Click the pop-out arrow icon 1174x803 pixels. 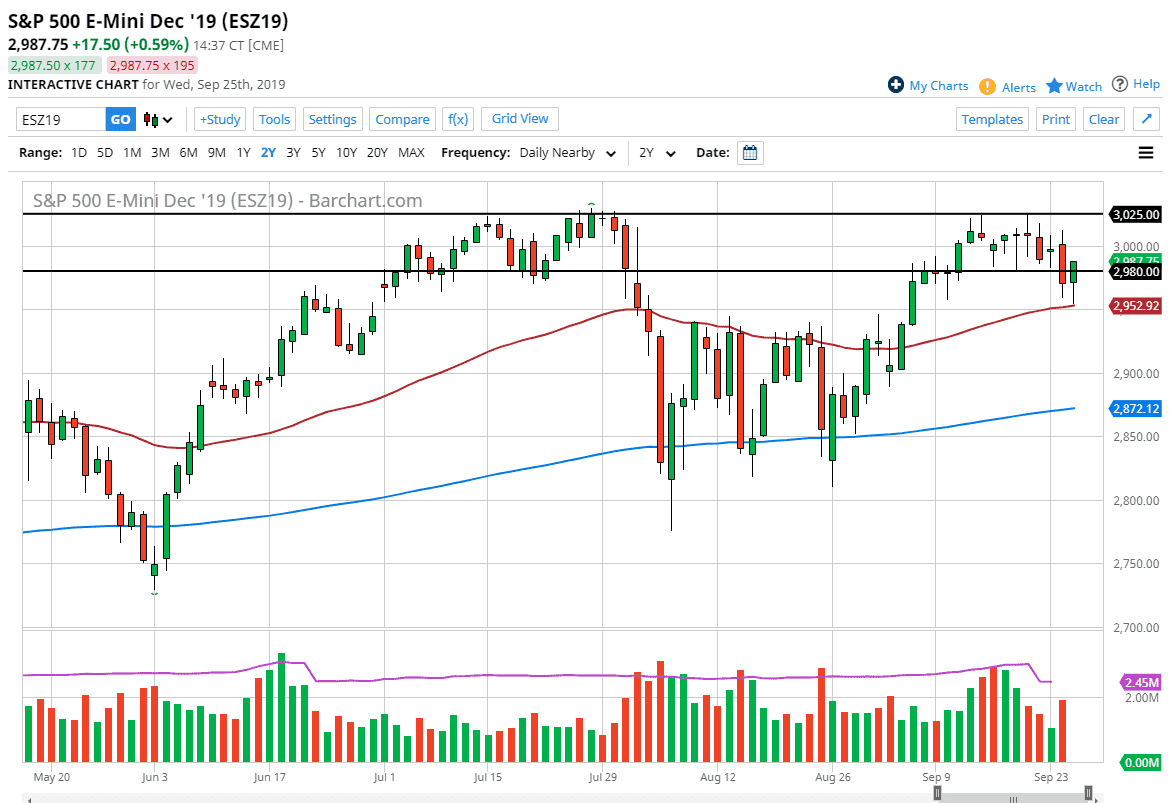1146,118
